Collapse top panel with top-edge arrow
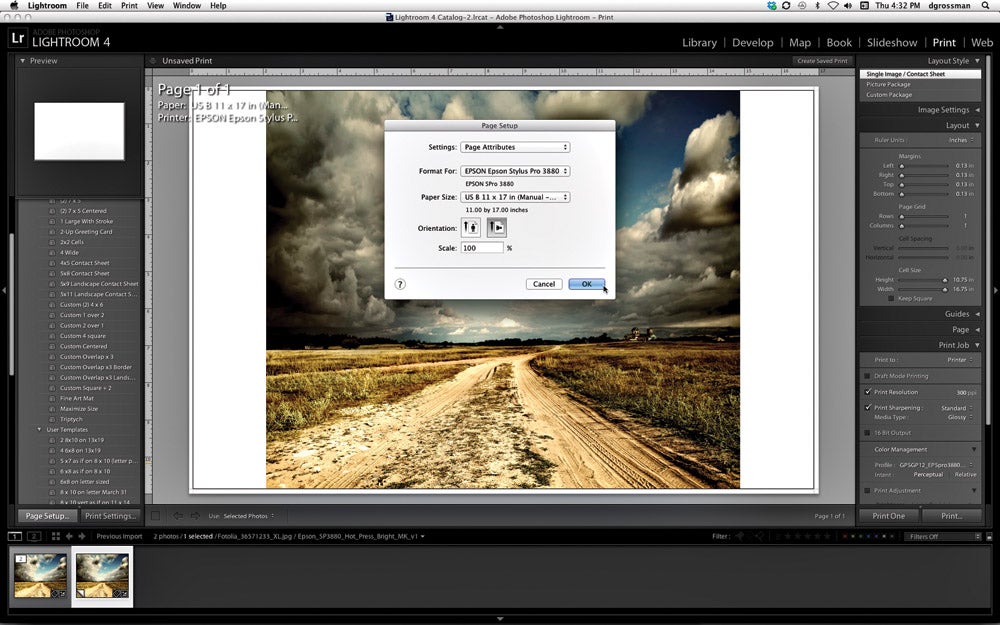 (500, 27)
